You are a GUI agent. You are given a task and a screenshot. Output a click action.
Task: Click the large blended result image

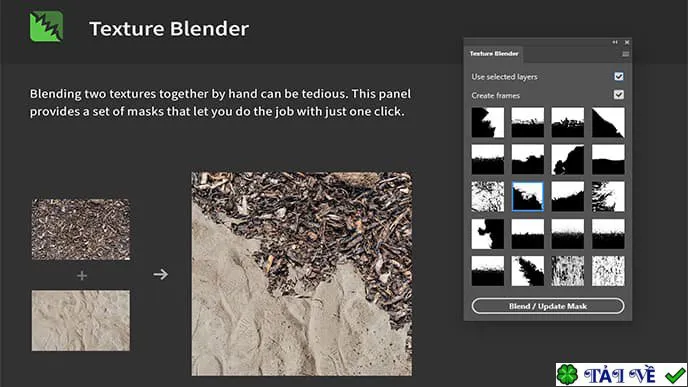(x=301, y=274)
